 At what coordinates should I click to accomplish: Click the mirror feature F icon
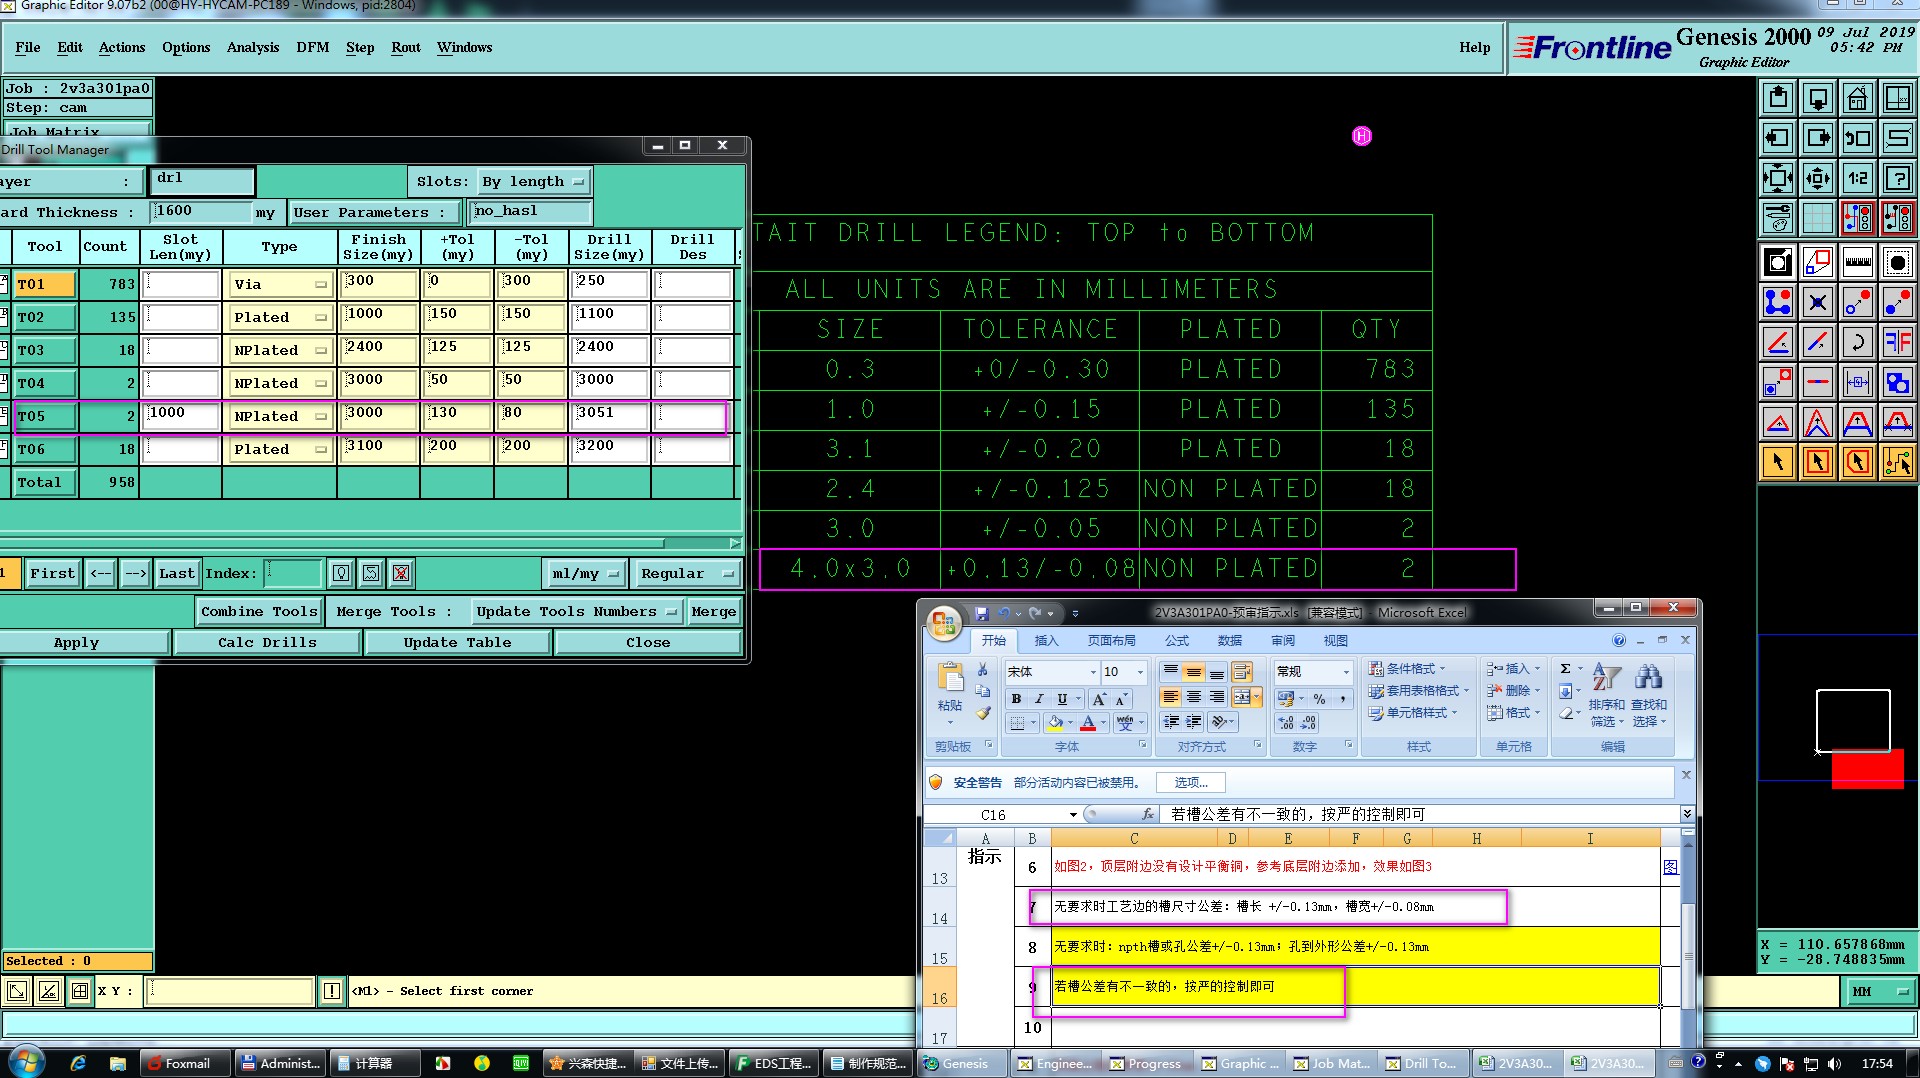[x=1897, y=342]
